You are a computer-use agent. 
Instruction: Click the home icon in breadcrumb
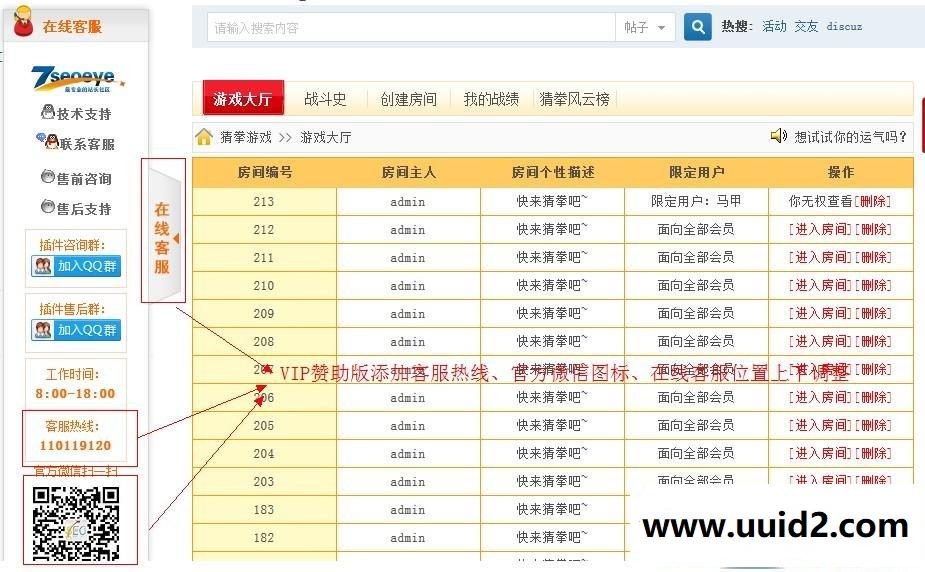click(204, 137)
